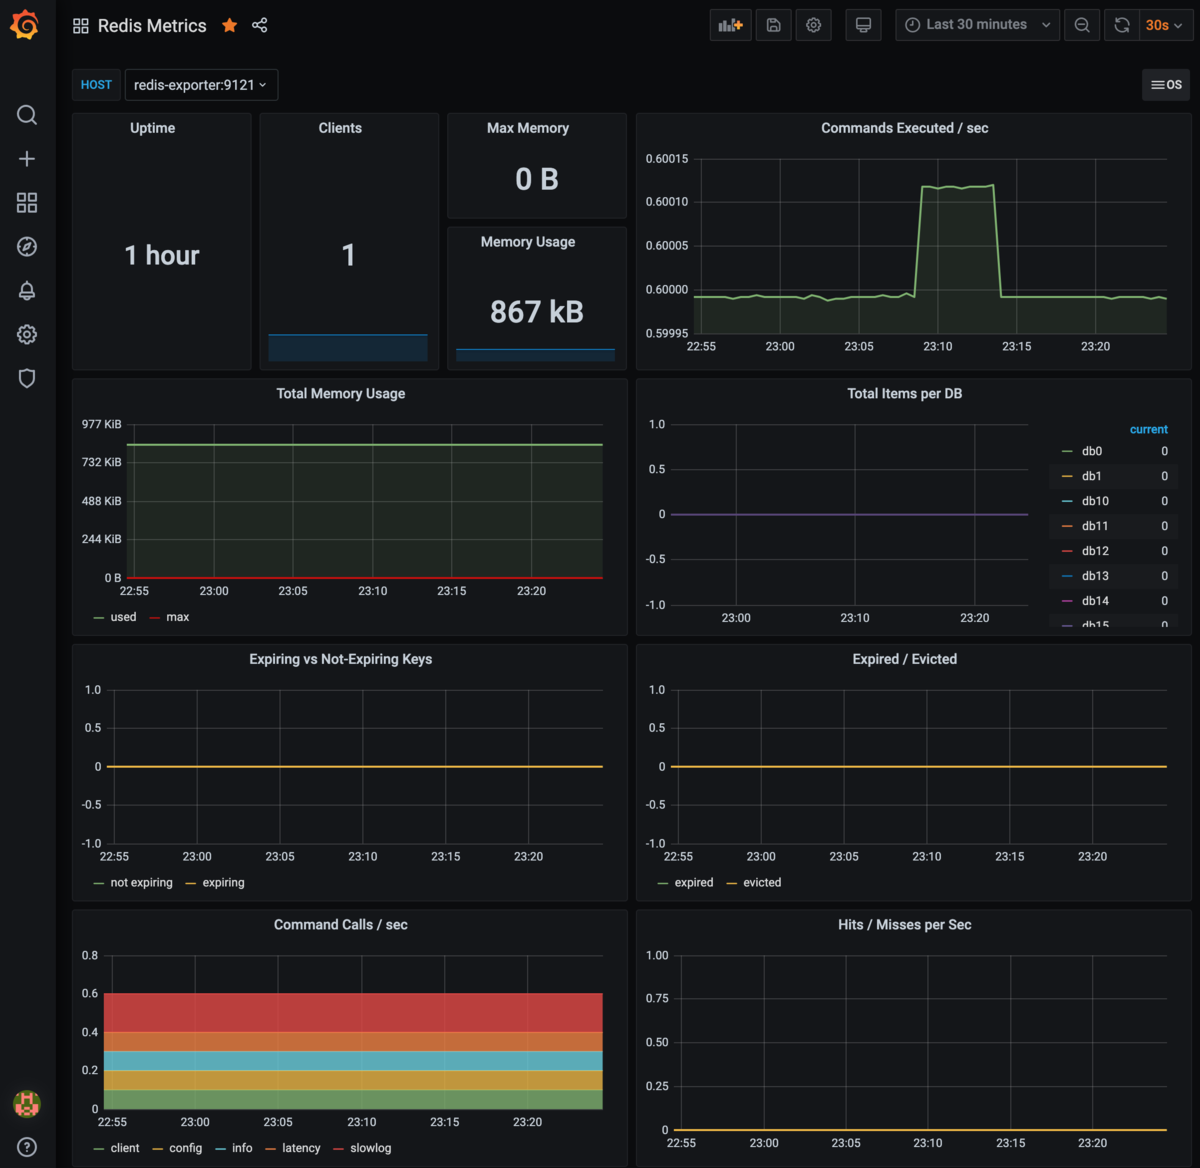This screenshot has height=1168, width=1200.
Task: Click the db0 green color swatch
Action: 1067,452
